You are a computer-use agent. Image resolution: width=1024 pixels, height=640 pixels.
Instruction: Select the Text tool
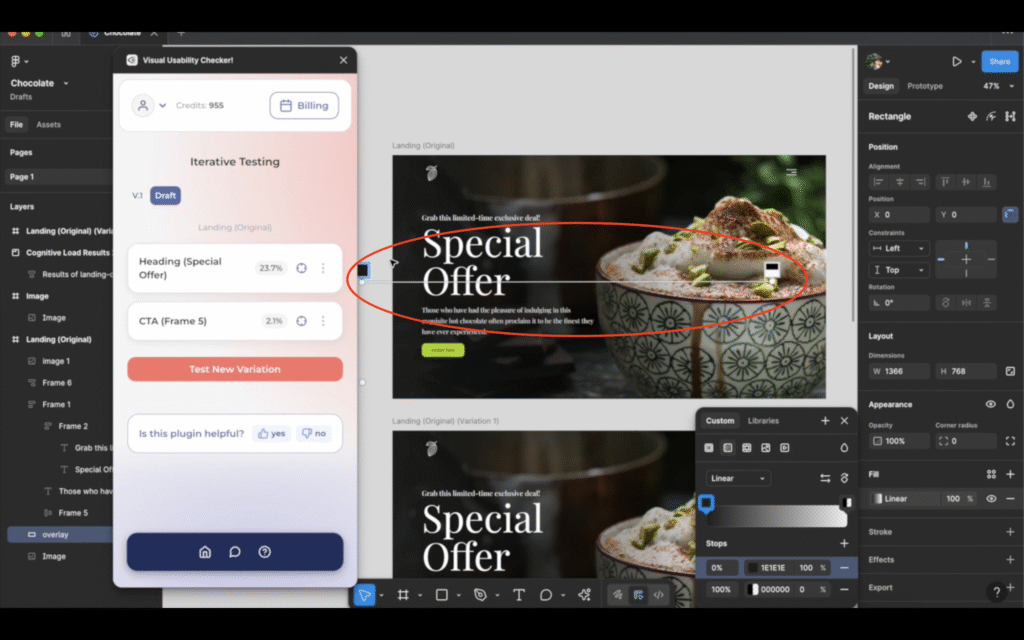coord(519,595)
